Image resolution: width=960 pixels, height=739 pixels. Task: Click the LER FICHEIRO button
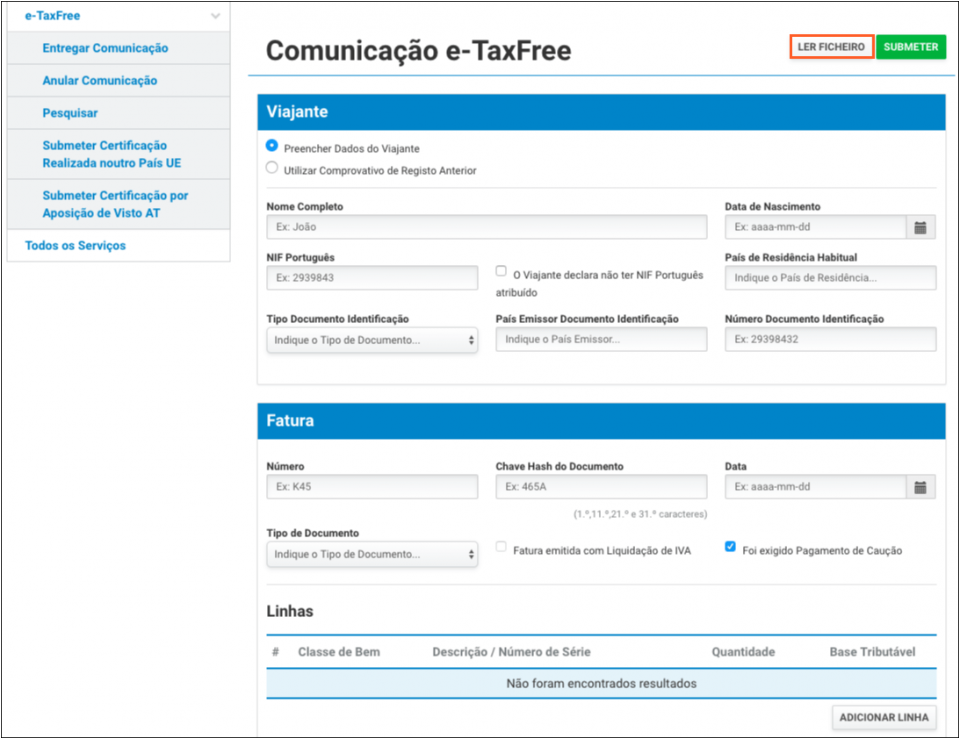click(x=831, y=46)
